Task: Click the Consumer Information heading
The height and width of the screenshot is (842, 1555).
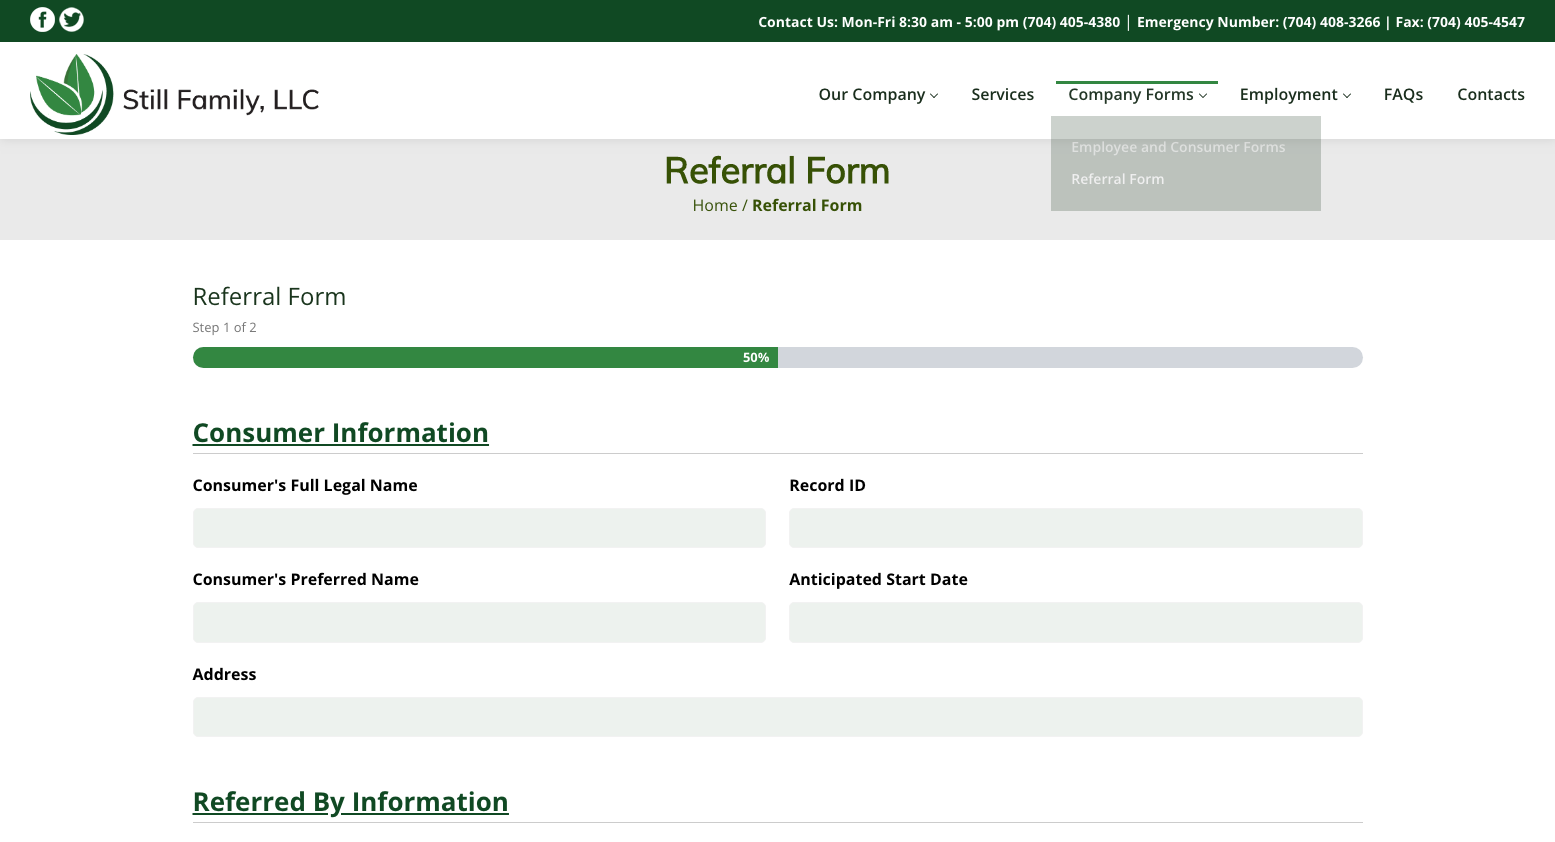Action: [340, 433]
